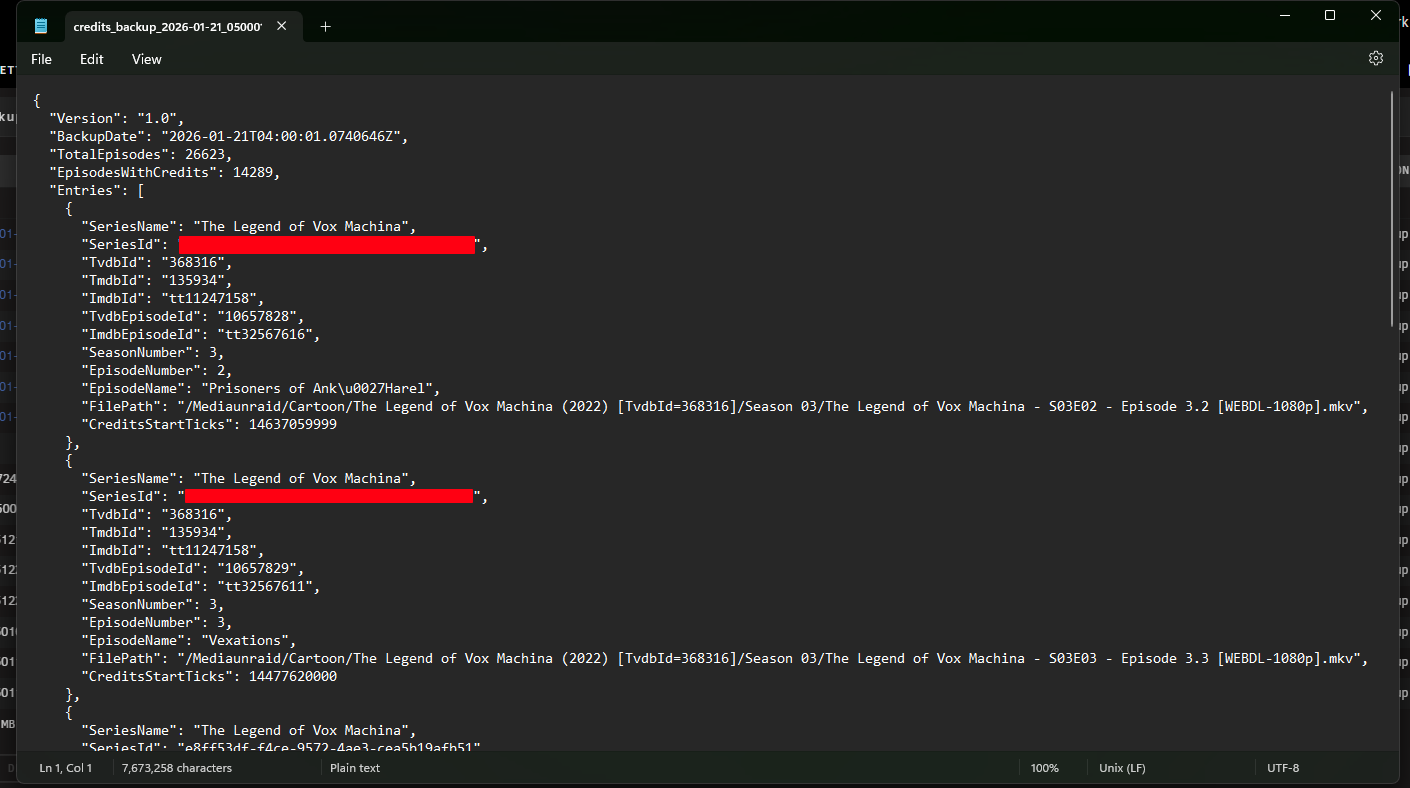
Task: Click the "EpisodesWithCredits": 14289 line
Action: click(x=165, y=172)
